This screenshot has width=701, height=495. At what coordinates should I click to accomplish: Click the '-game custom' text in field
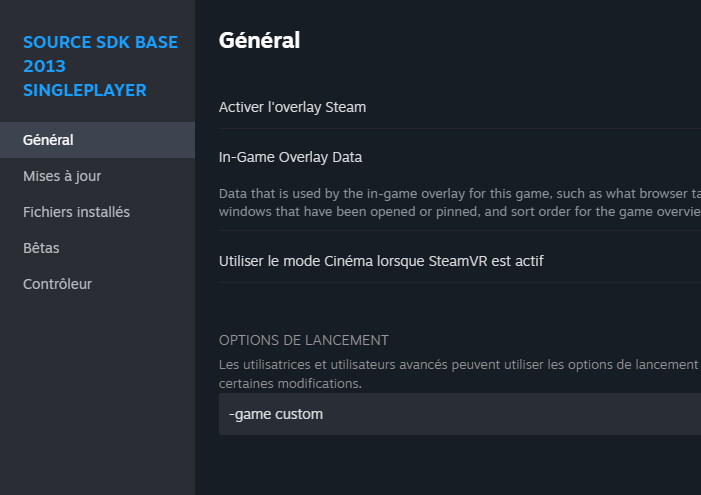tap(276, 414)
